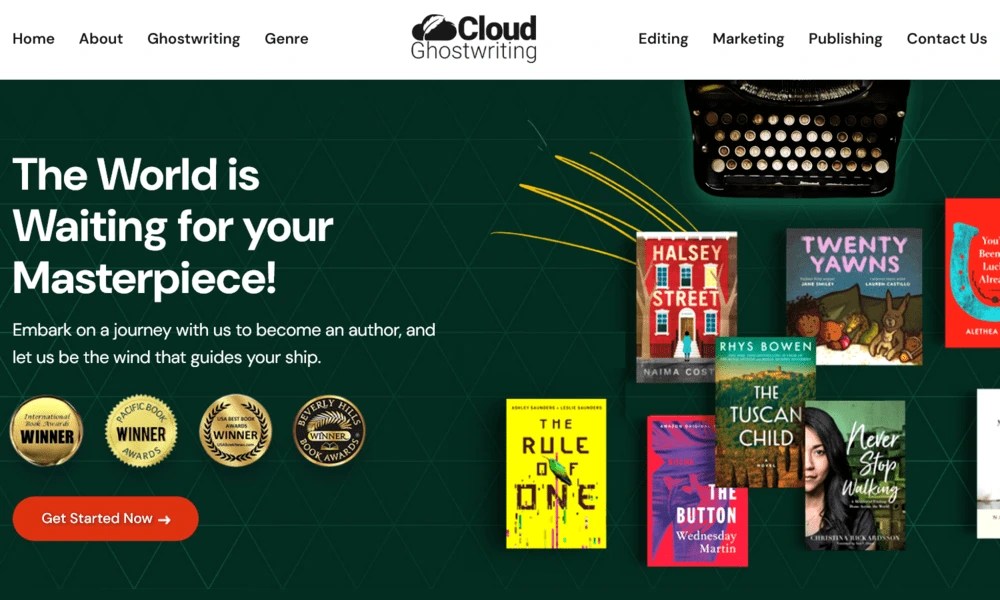Select the Twenty Yawns book cover
This screenshot has width=1000, height=600.
(854, 296)
